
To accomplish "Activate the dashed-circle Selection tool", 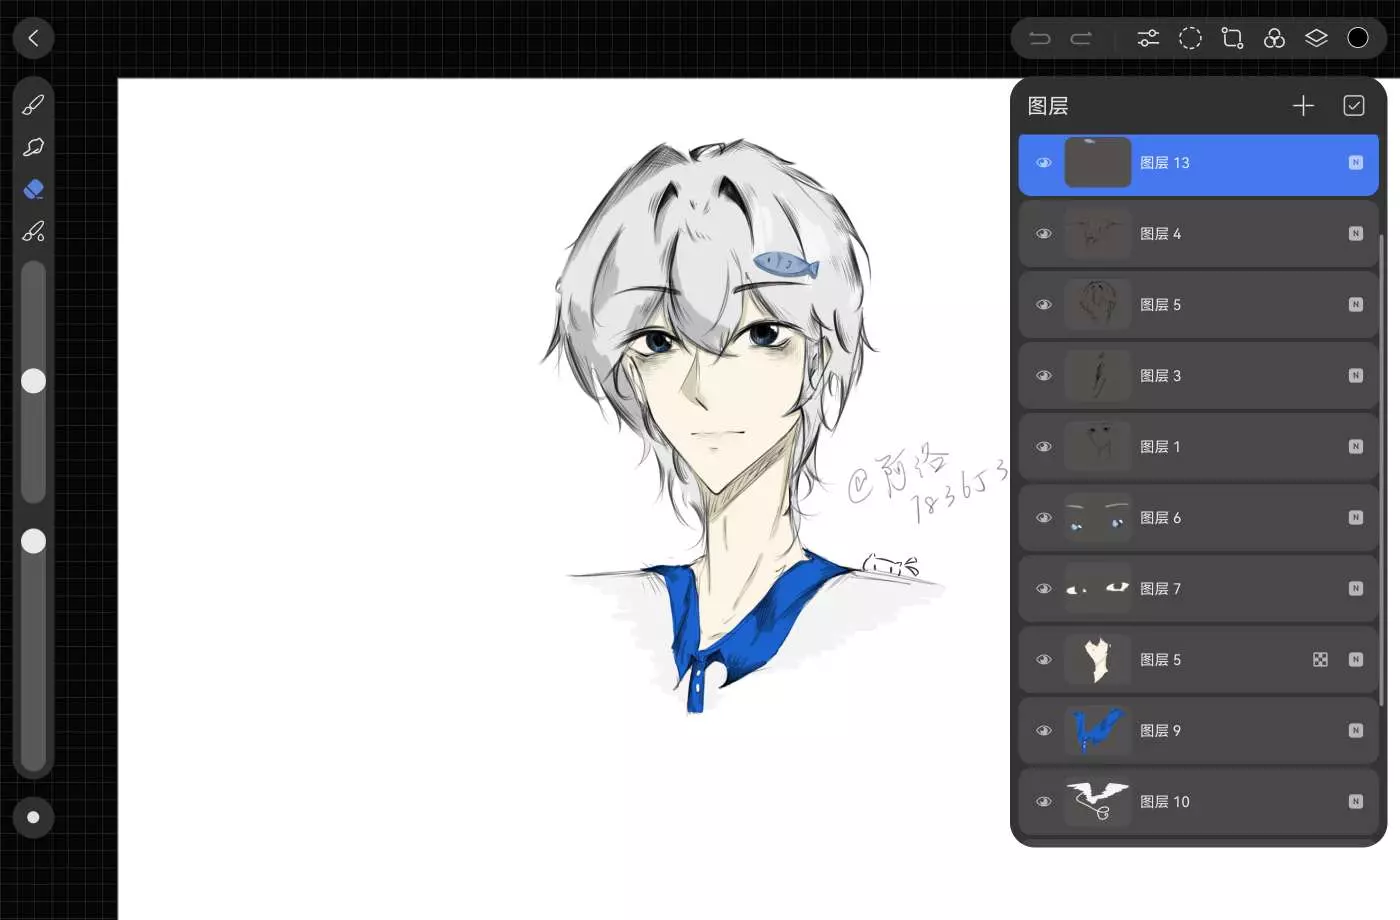I will [x=1190, y=38].
